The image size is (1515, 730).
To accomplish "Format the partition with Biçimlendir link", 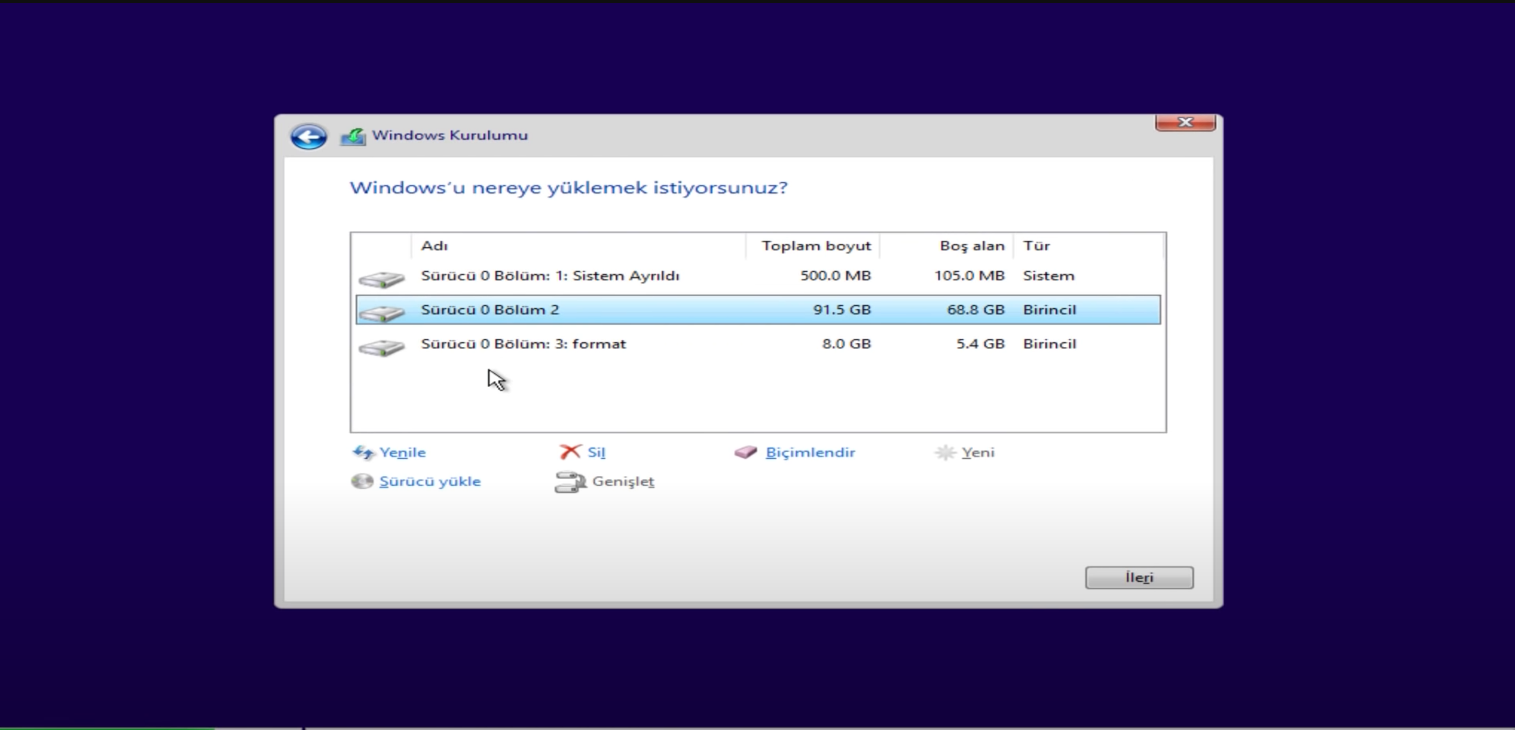I will click(810, 453).
